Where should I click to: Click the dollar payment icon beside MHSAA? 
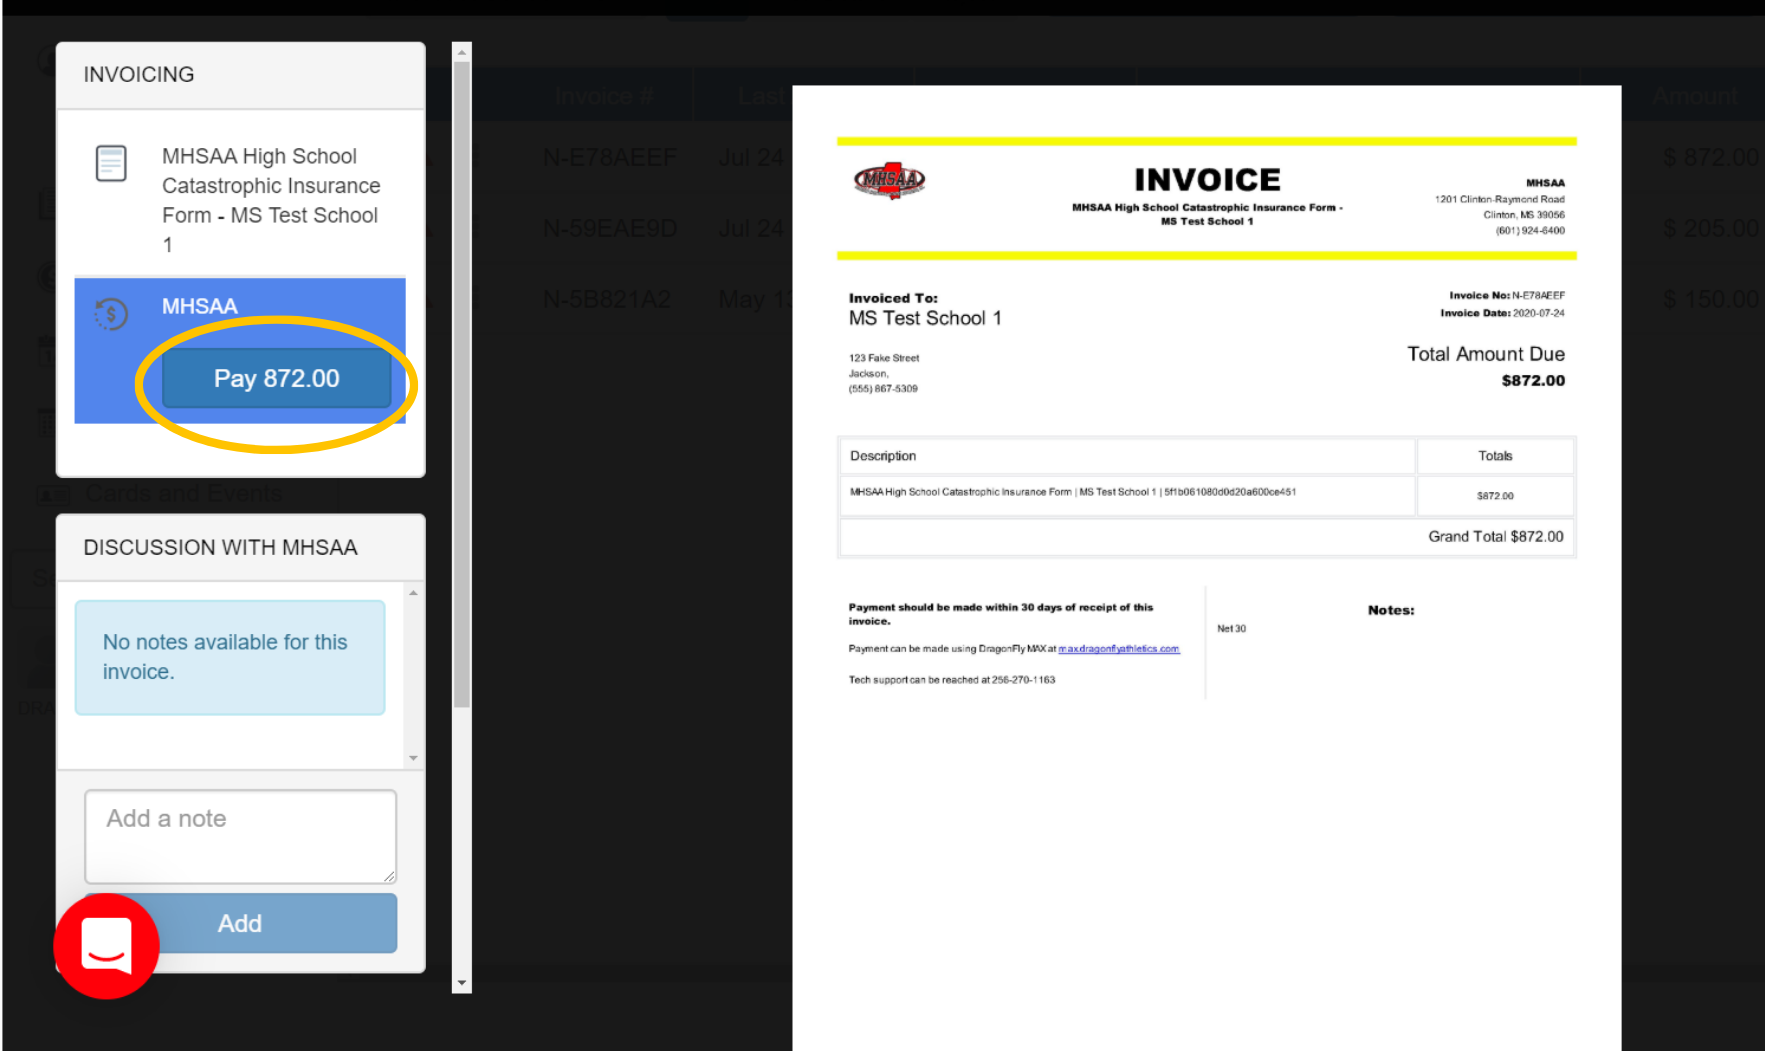coord(111,315)
